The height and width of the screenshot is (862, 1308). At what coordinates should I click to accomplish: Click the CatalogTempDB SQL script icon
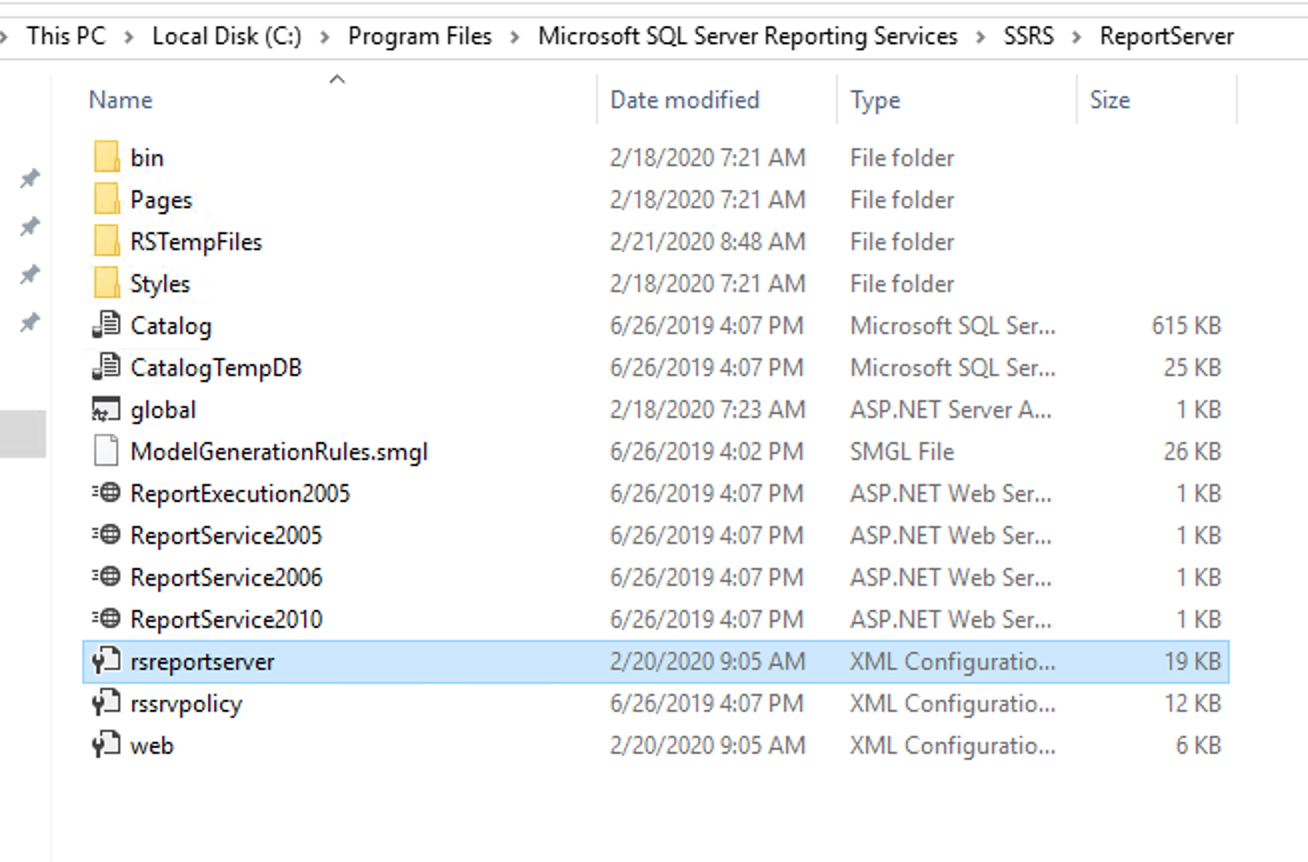point(106,367)
